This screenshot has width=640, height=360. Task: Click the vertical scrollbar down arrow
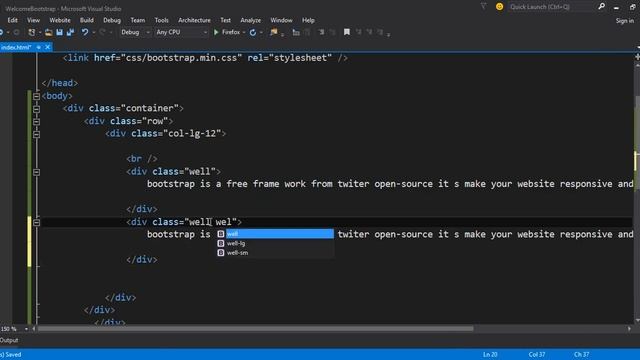(x=637, y=320)
